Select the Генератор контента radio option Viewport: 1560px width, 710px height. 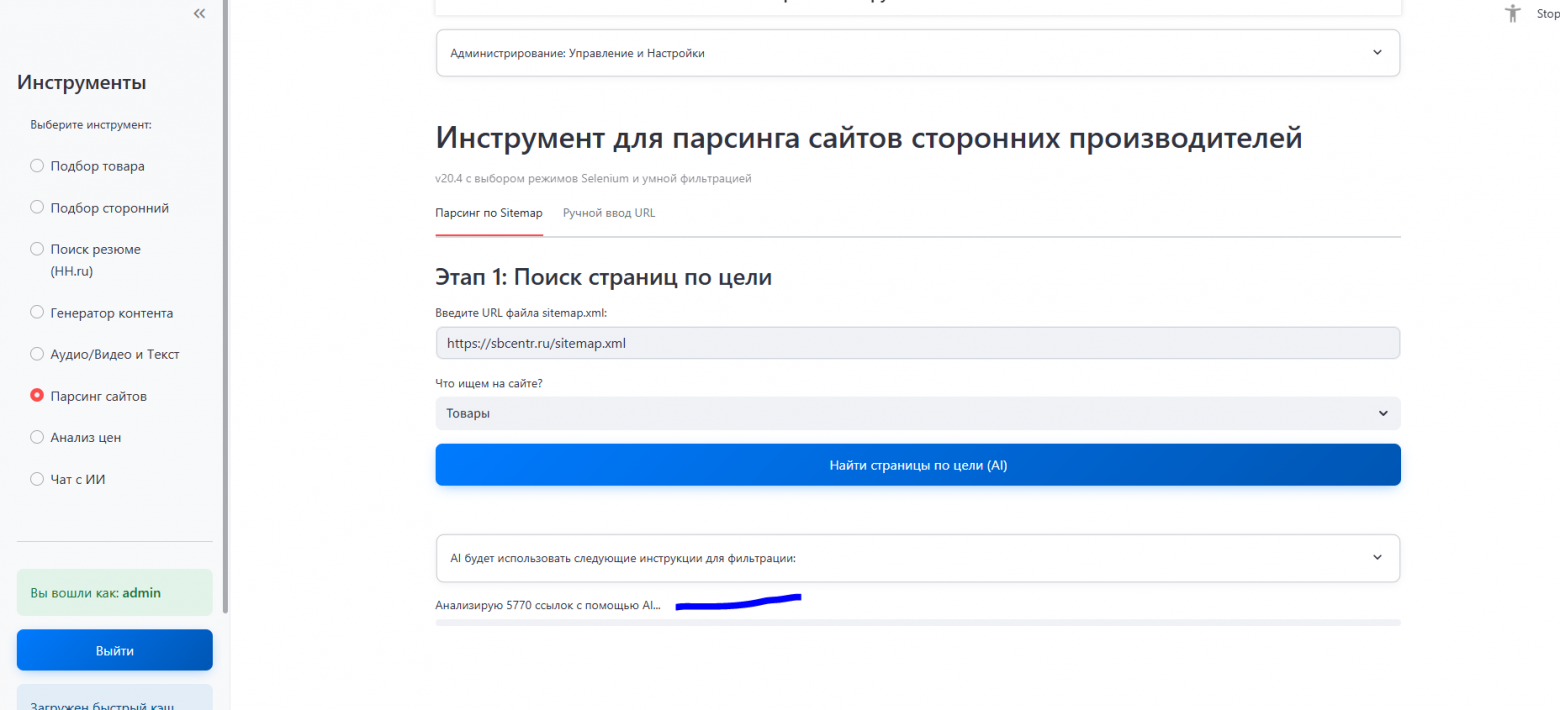(37, 313)
